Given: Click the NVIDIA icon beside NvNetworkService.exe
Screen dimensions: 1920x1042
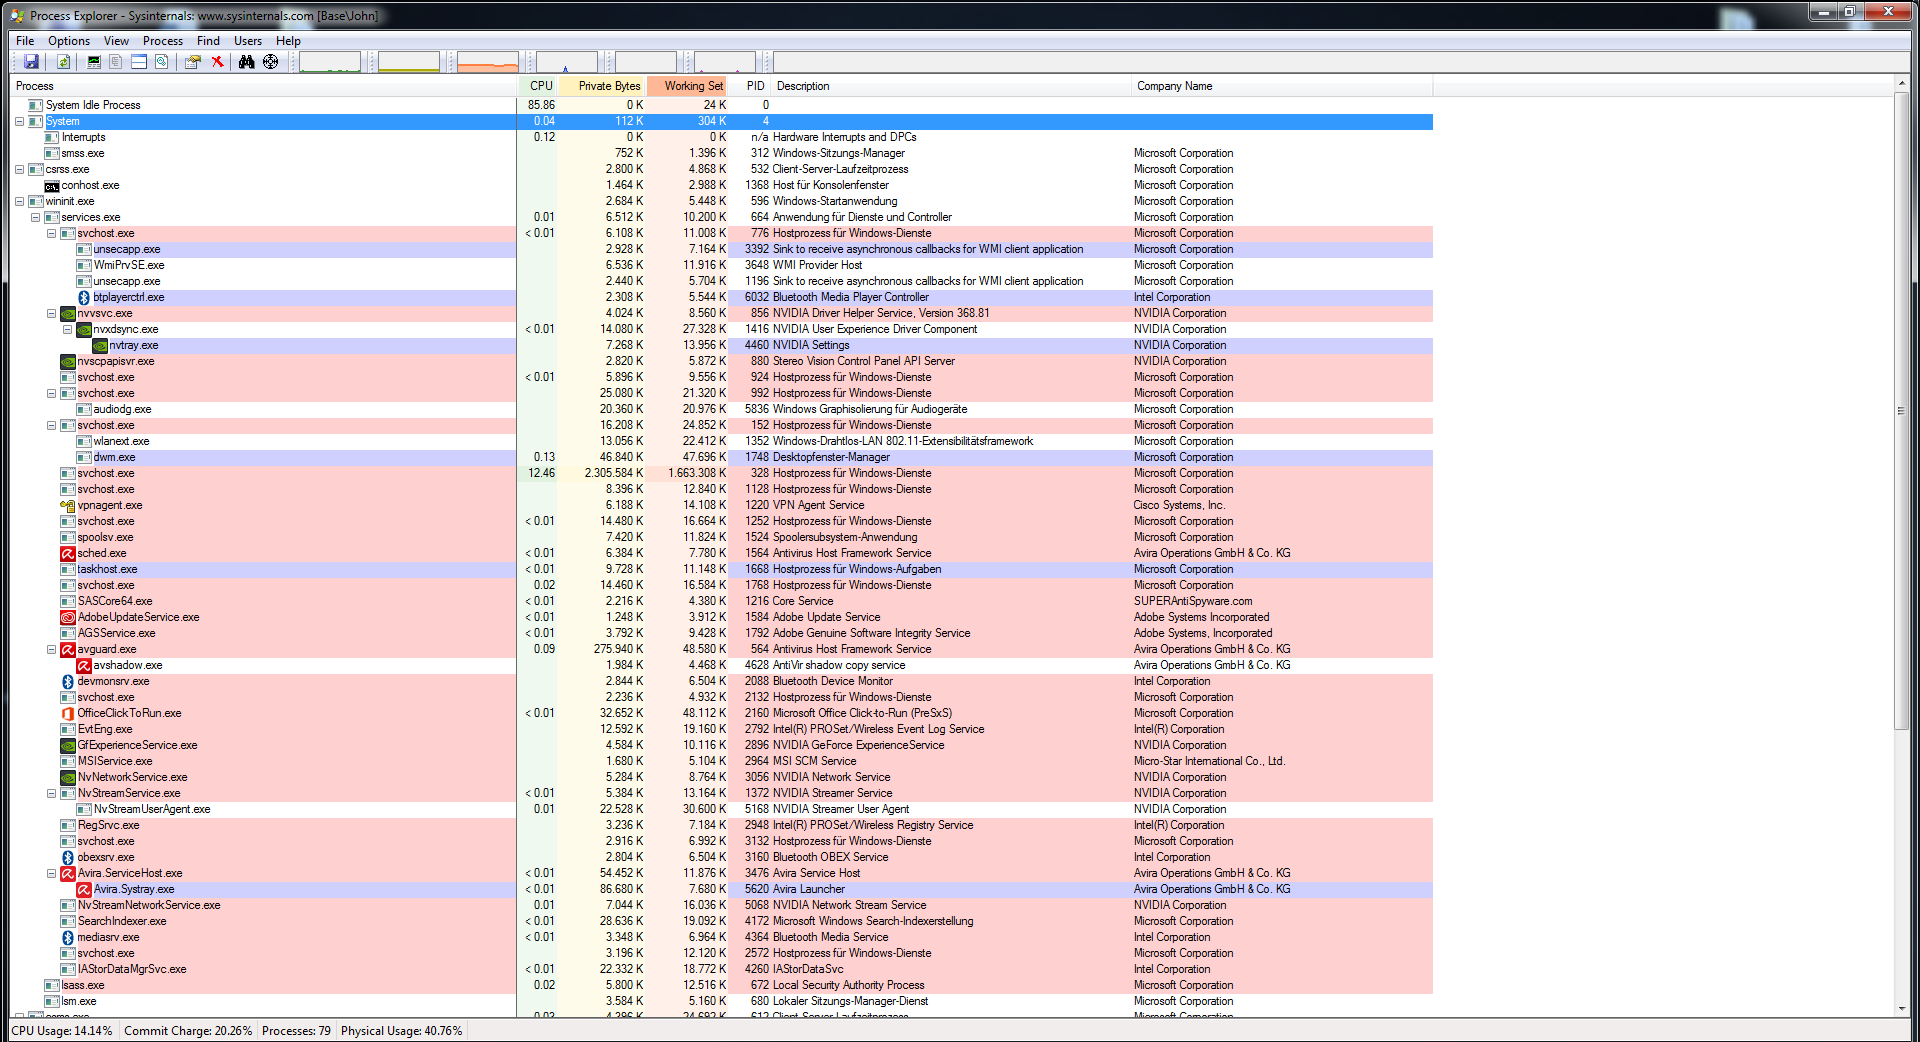Looking at the screenshot, I should [x=68, y=777].
